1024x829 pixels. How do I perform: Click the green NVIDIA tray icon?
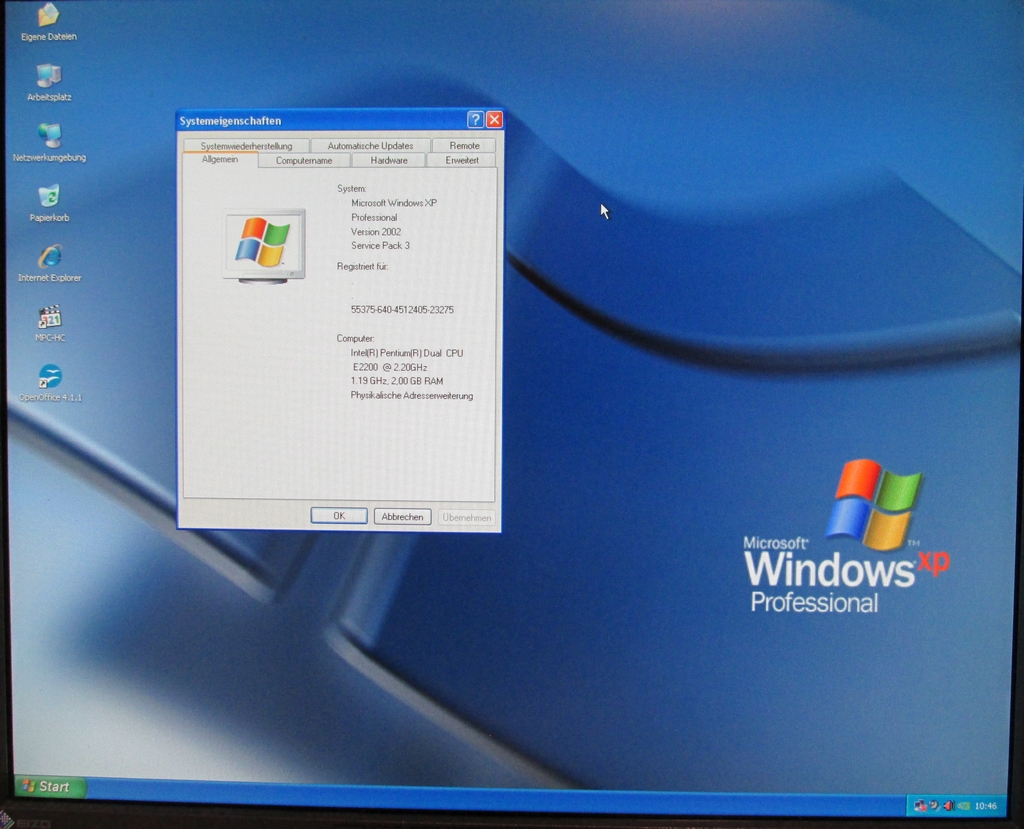963,806
